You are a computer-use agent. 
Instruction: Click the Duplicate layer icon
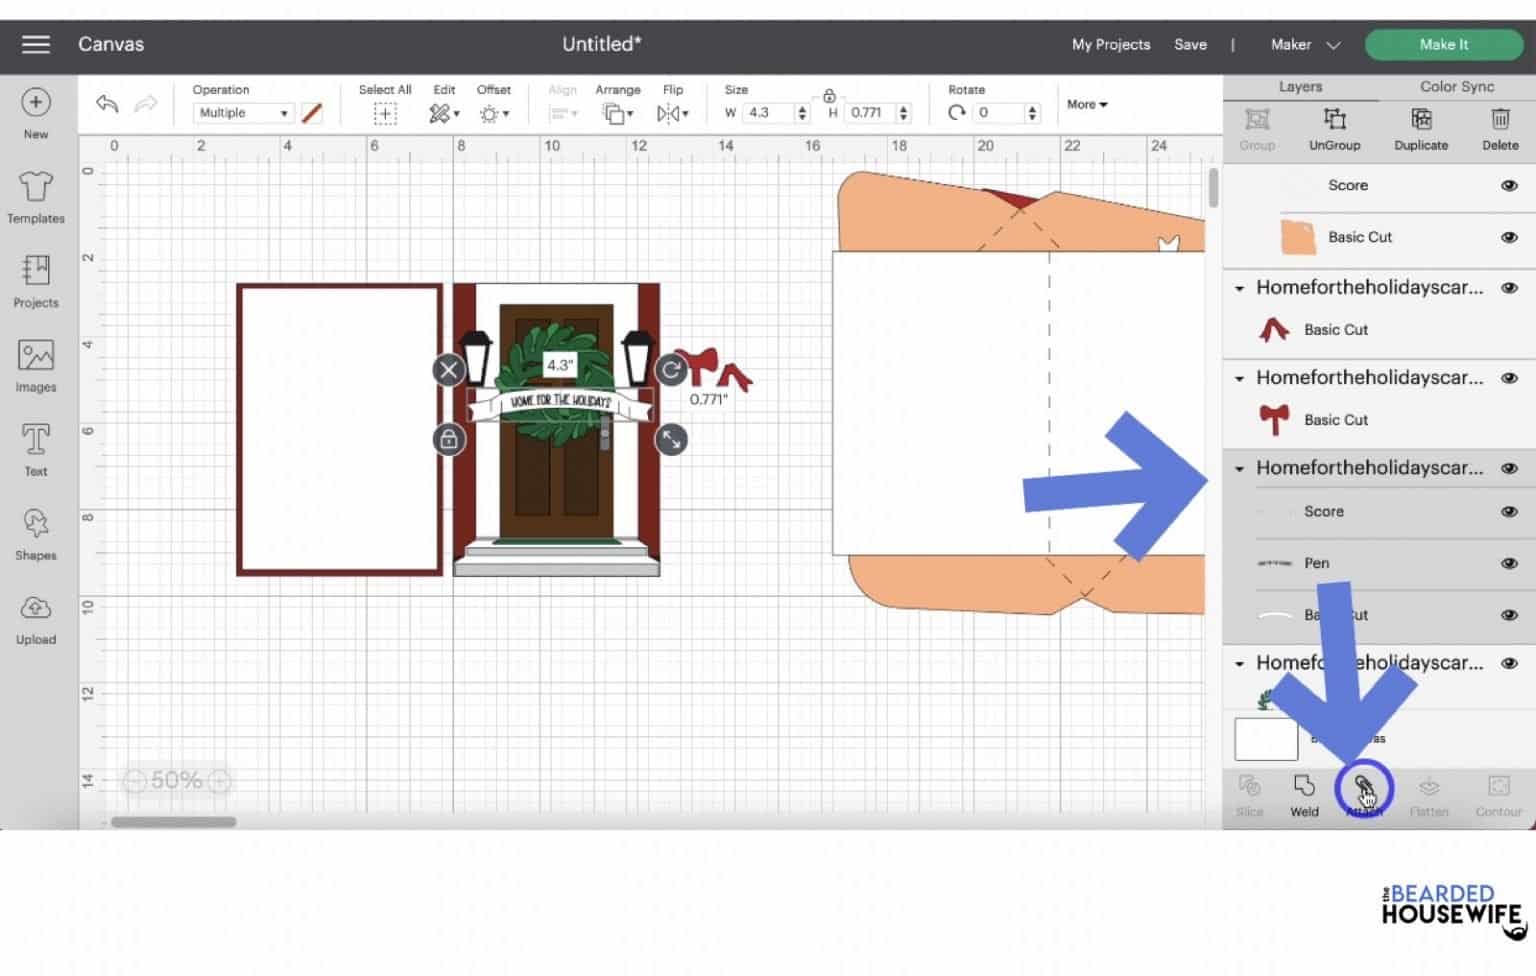[x=1420, y=128]
